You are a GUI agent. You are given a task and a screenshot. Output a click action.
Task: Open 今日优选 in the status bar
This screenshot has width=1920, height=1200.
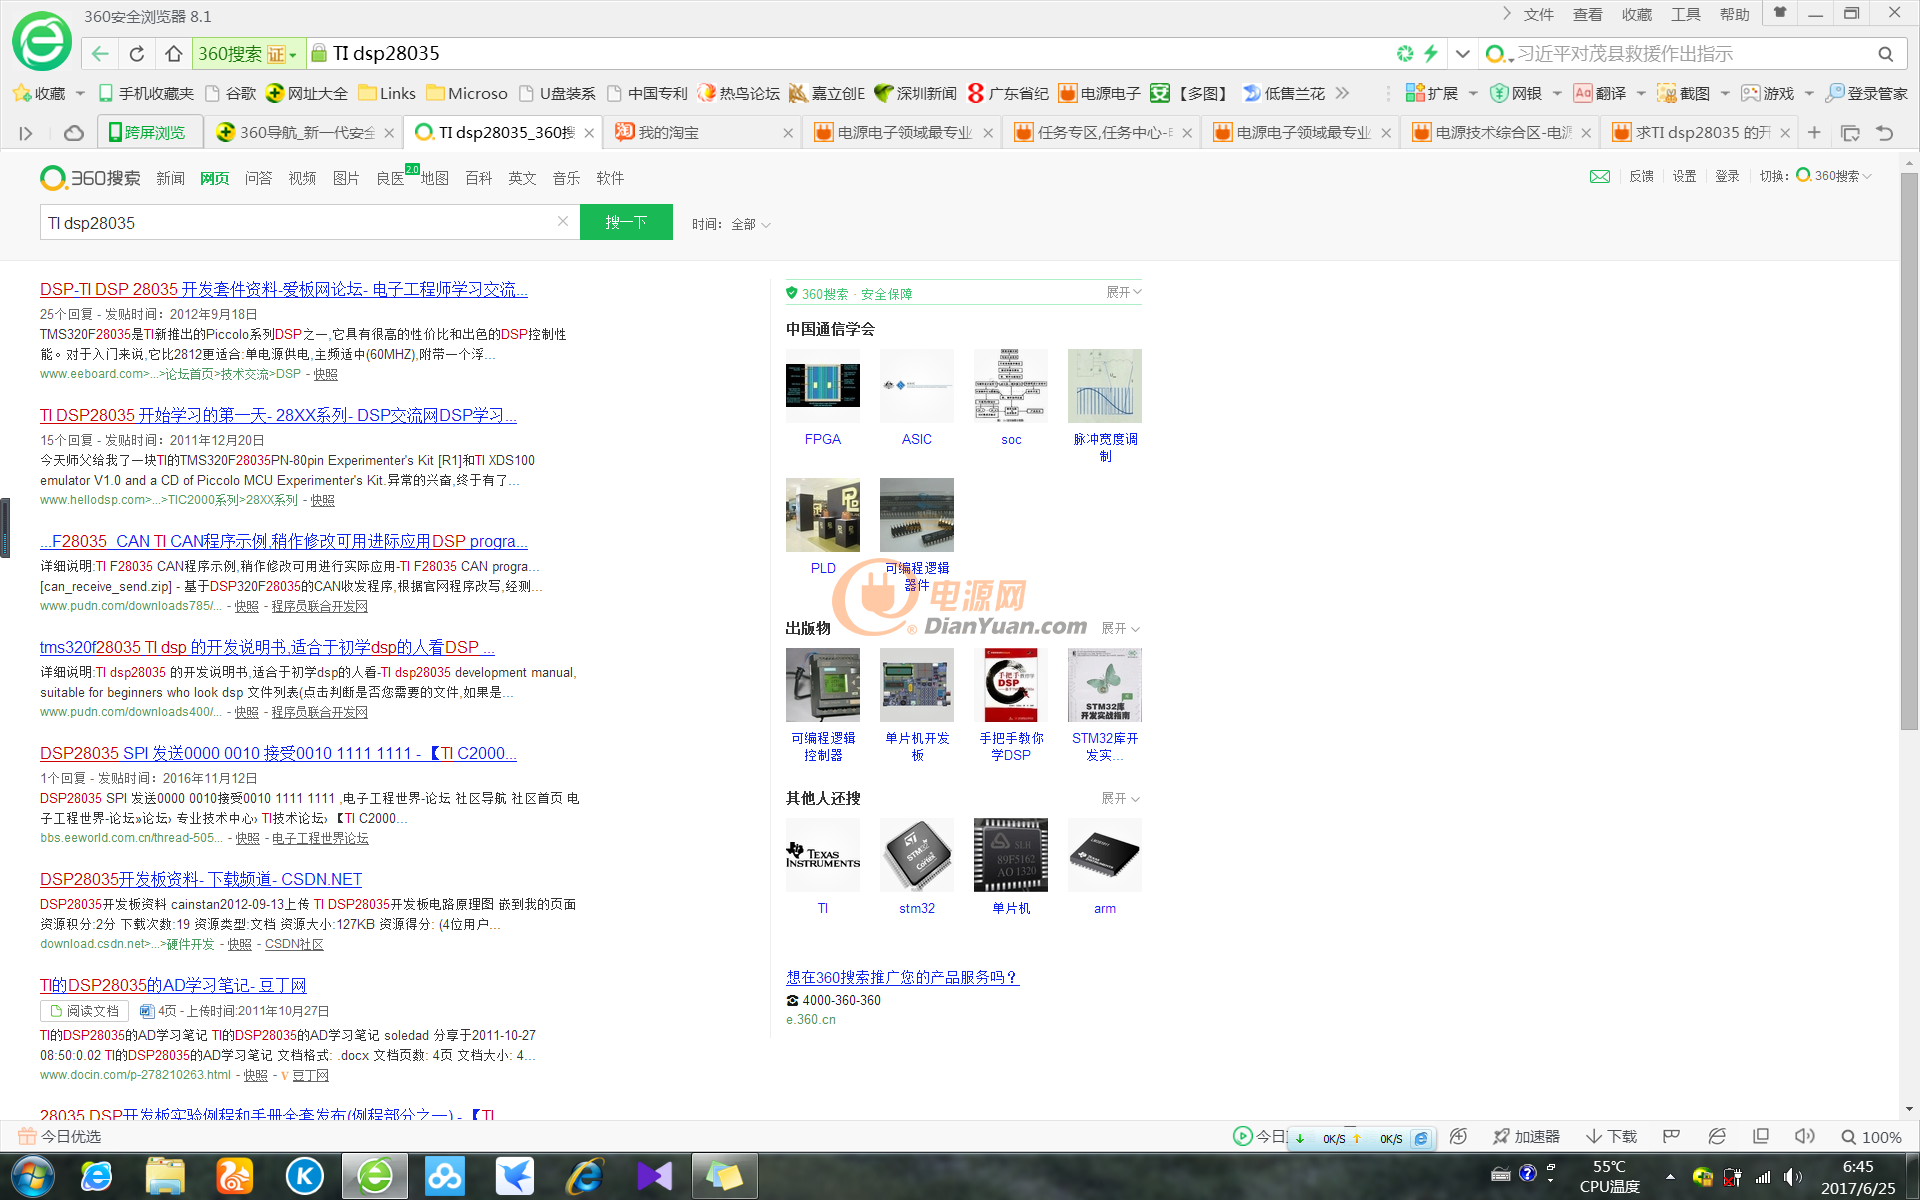[x=60, y=1136]
